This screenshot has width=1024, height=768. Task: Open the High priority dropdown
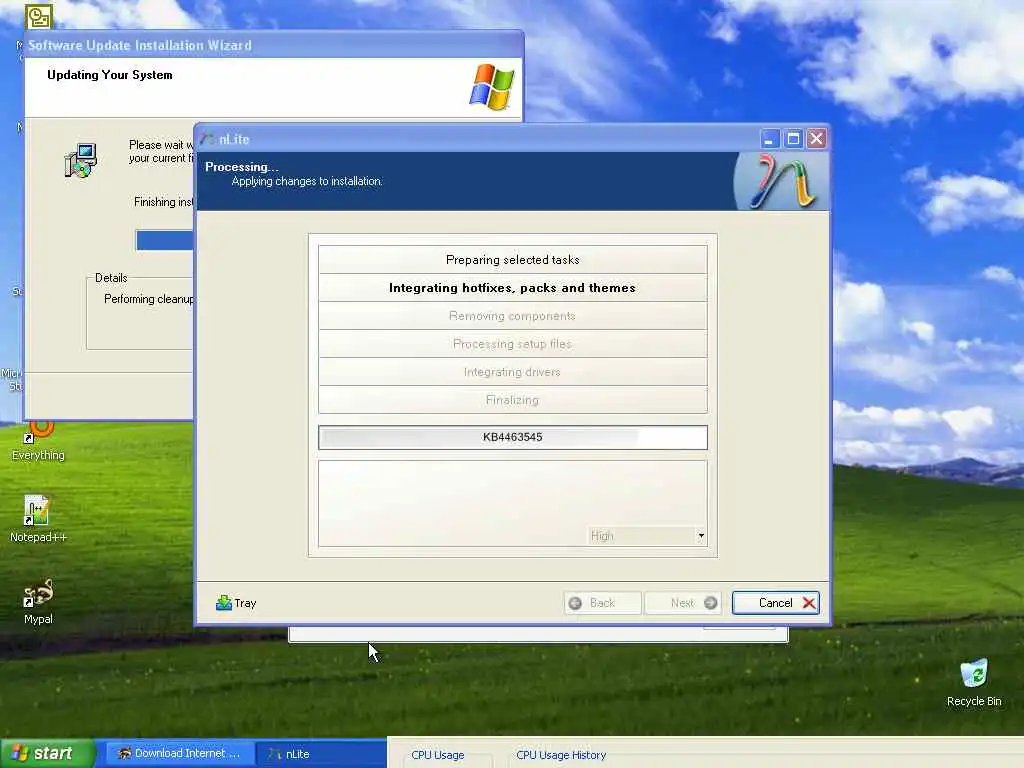pos(647,536)
